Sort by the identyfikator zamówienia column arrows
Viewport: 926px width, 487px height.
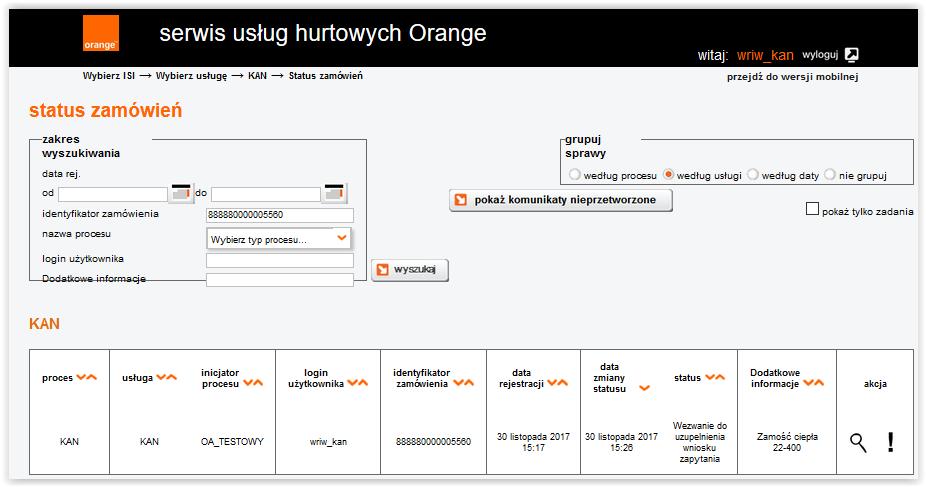464,383
